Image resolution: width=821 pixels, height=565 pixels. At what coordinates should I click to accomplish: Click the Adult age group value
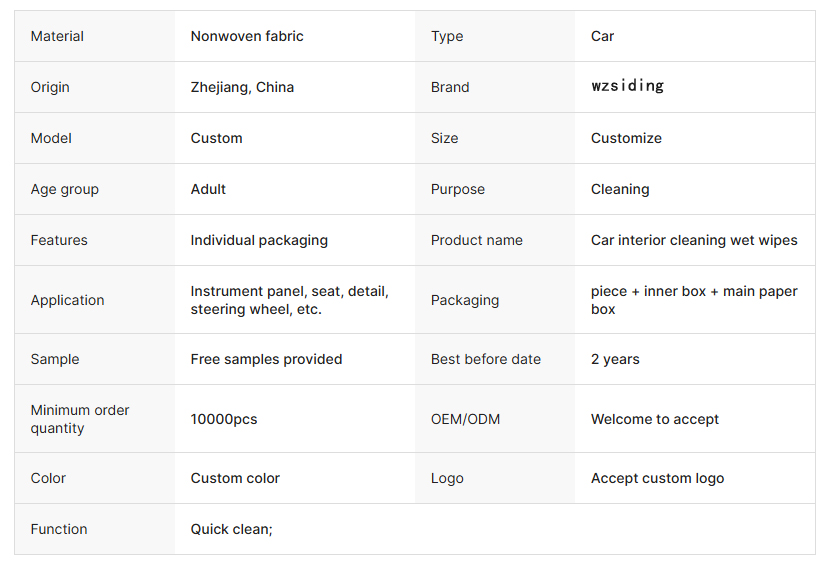pyautogui.click(x=208, y=189)
